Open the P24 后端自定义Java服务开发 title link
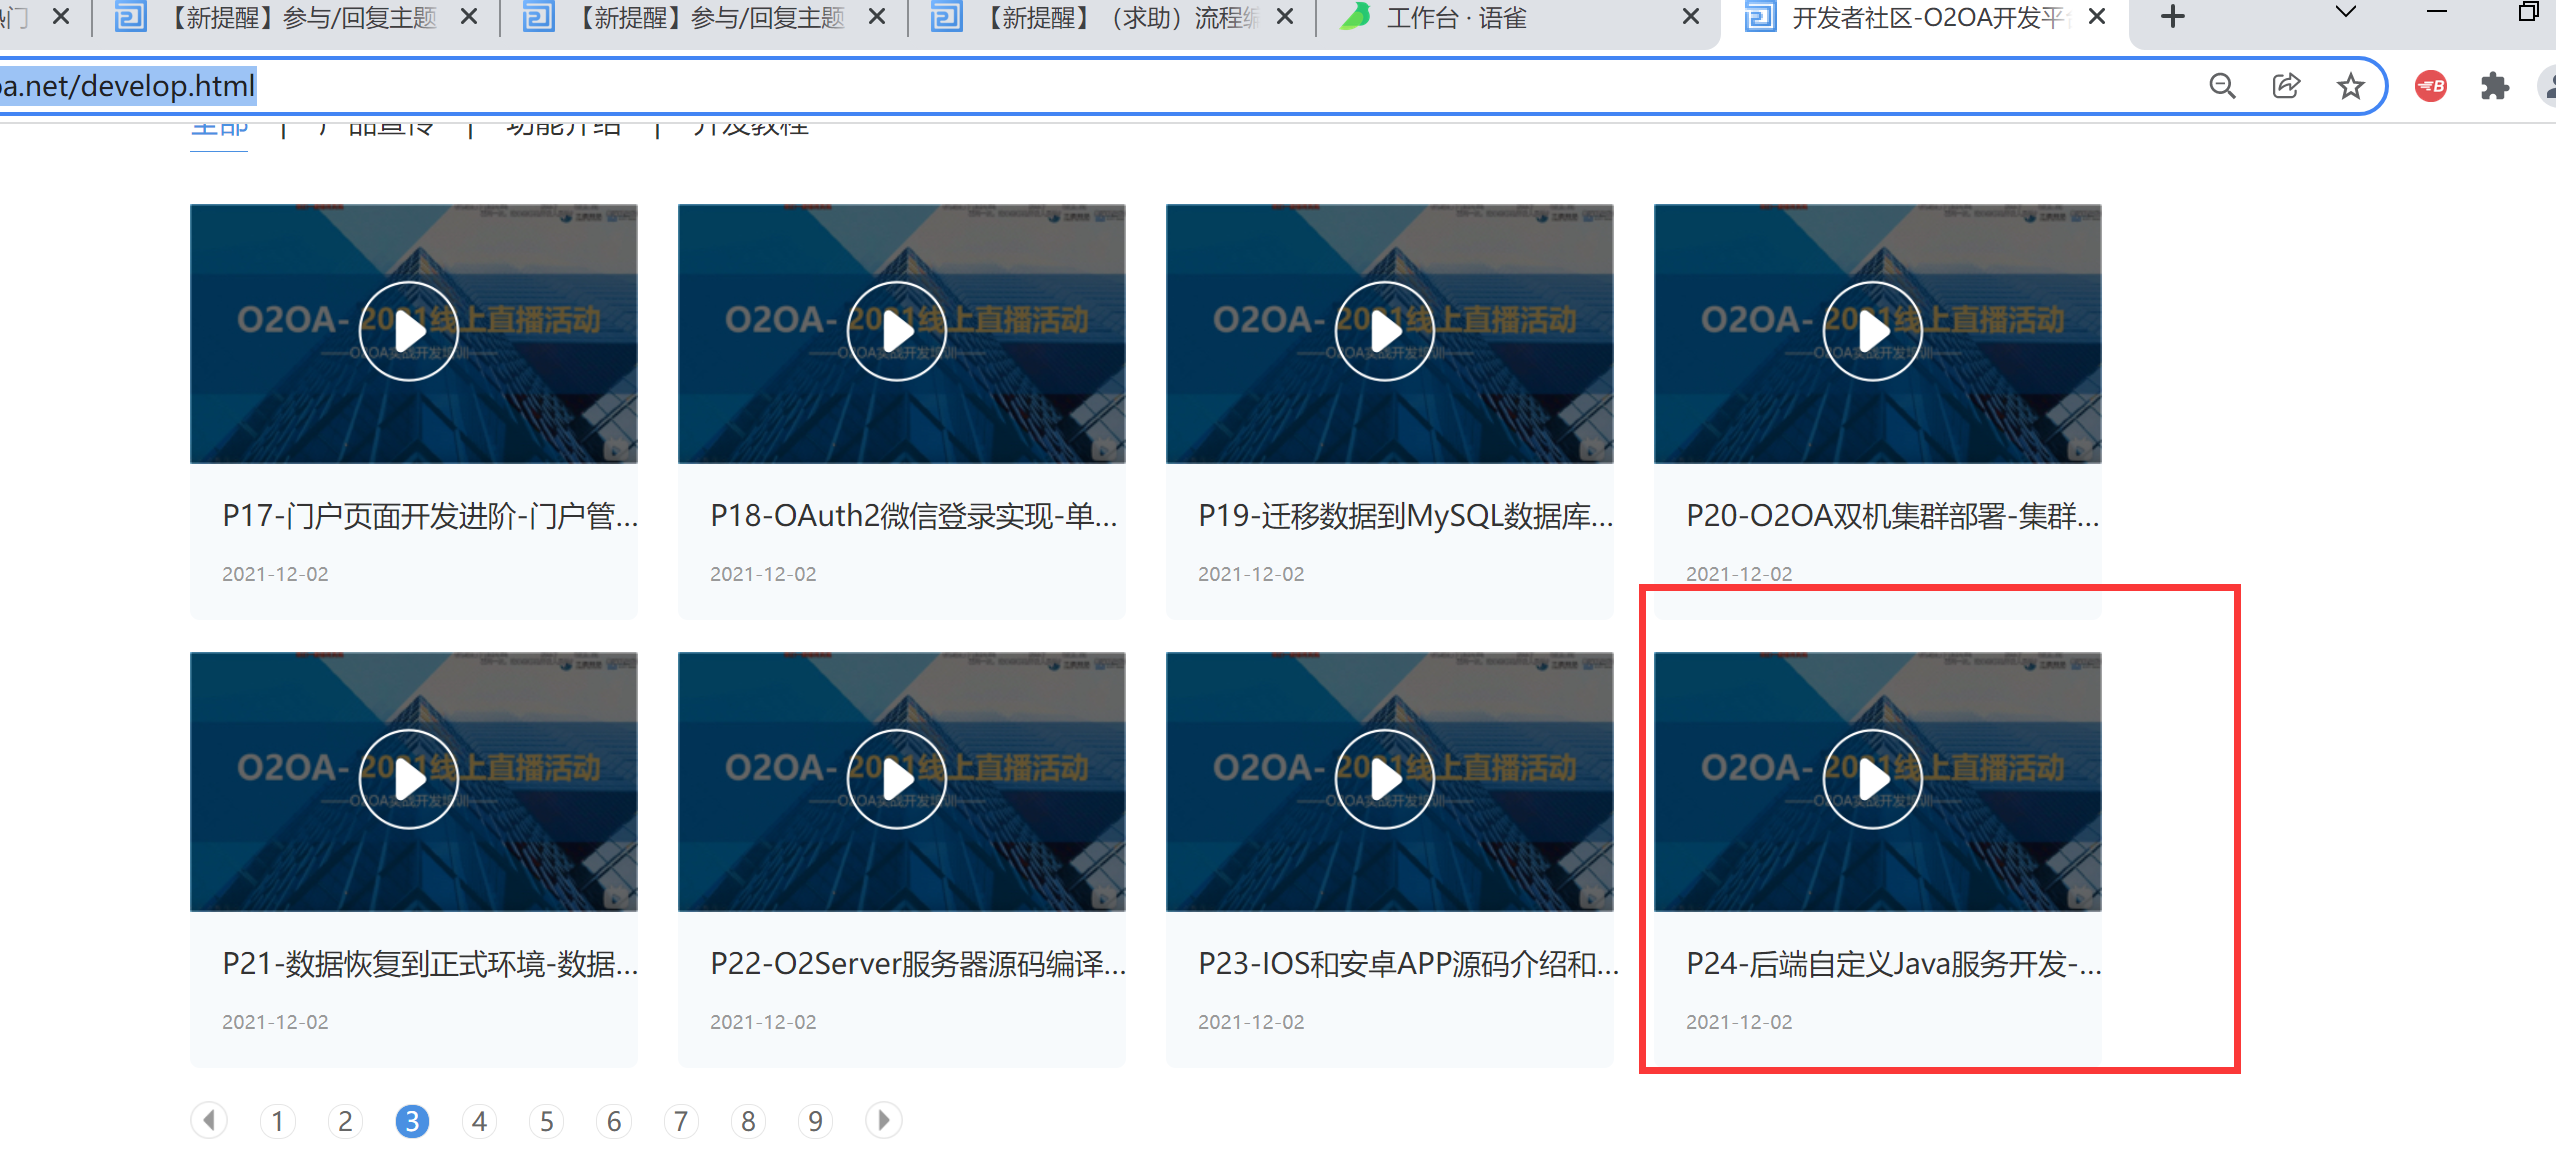The width and height of the screenshot is (2556, 1157). click(1893, 964)
